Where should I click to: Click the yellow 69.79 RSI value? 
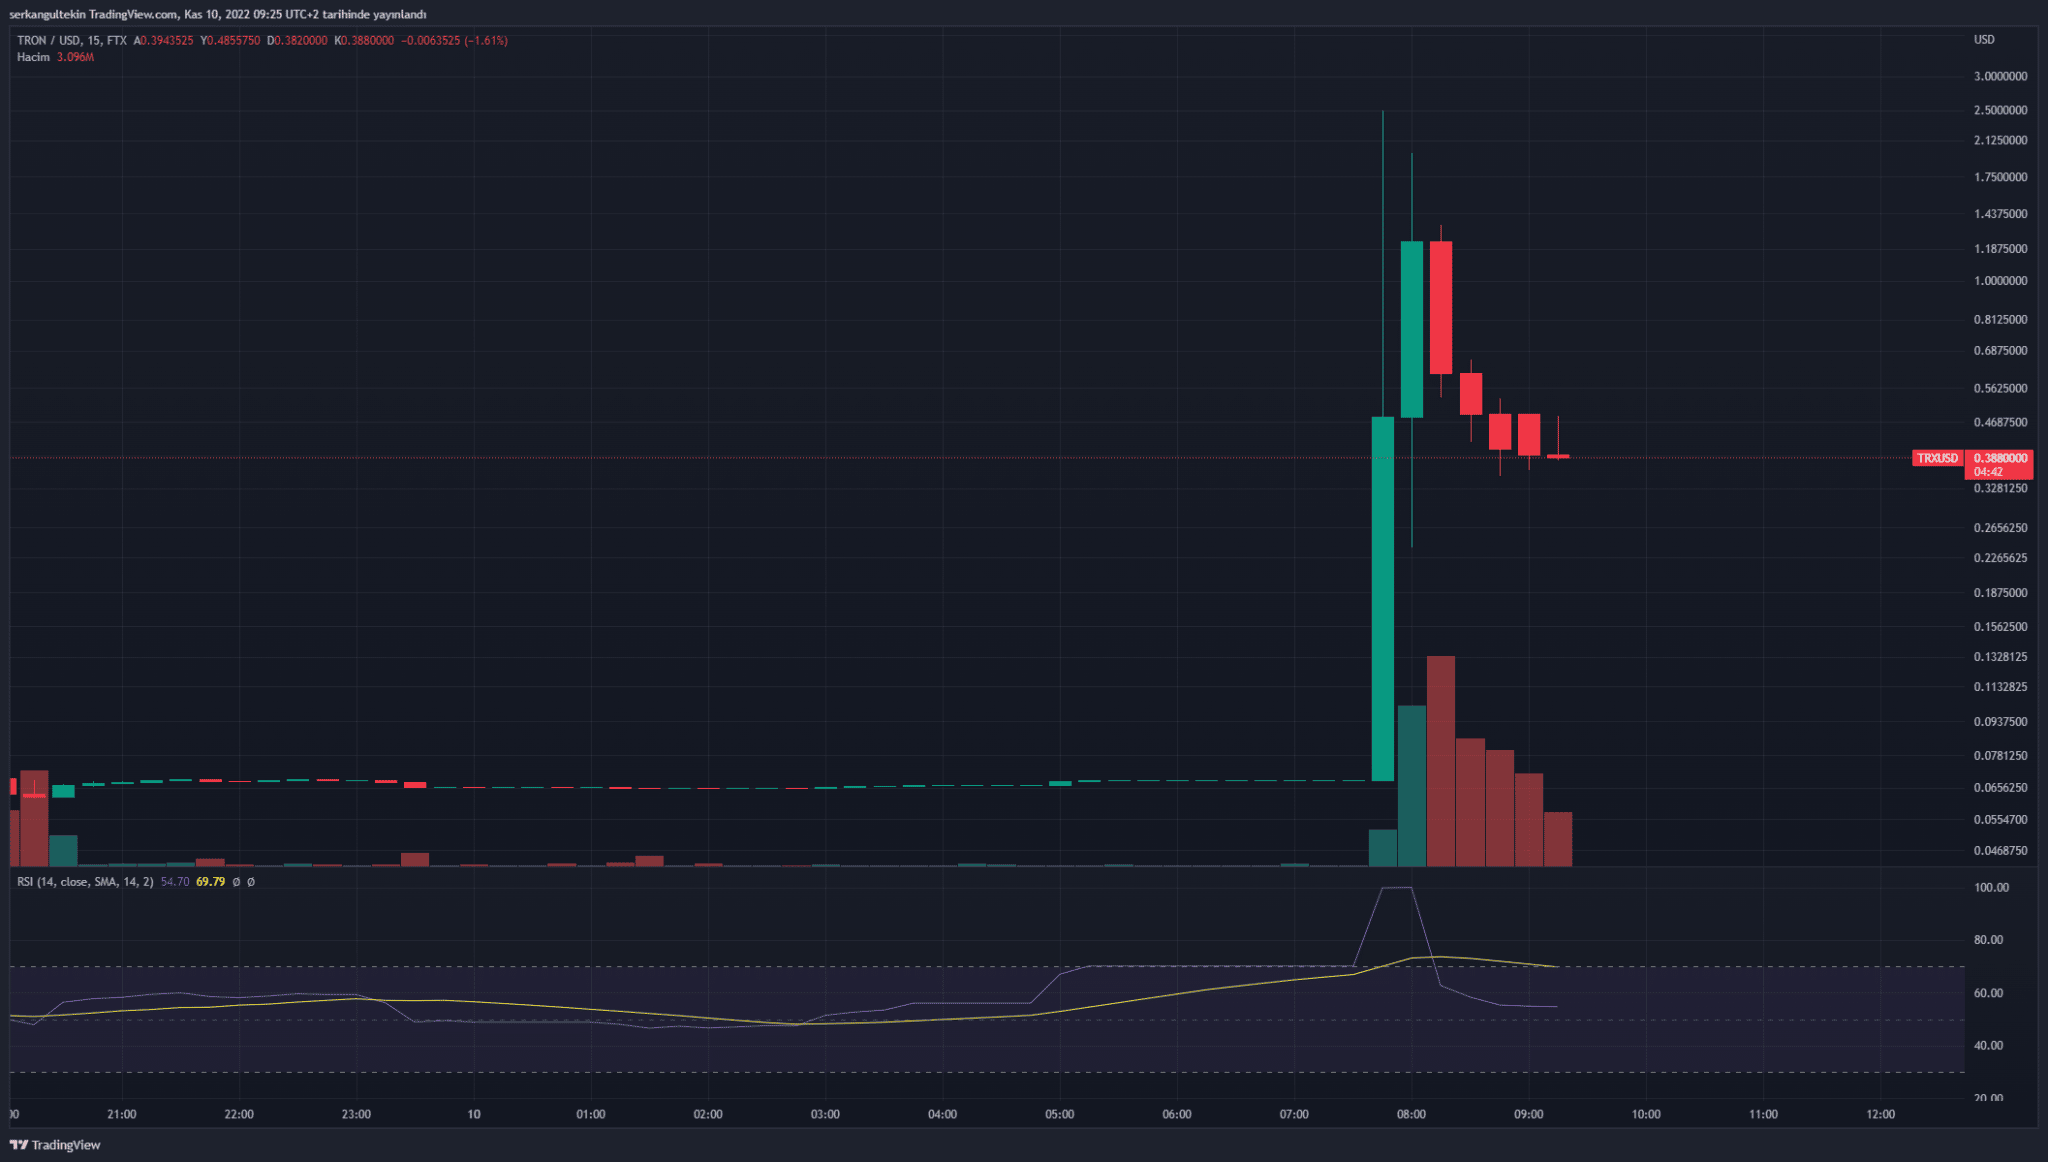(x=210, y=882)
